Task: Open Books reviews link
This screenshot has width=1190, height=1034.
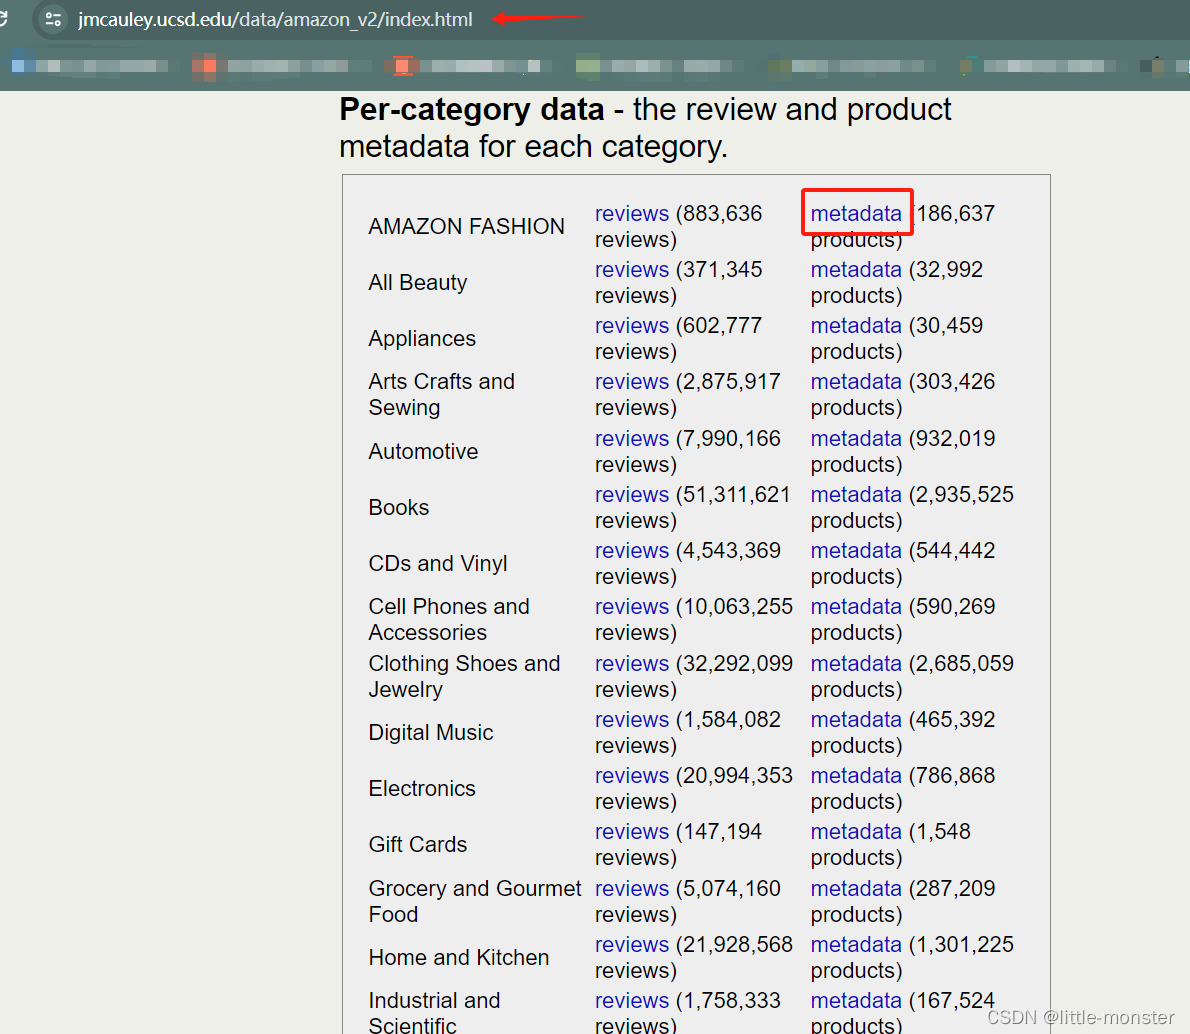Action: pyautogui.click(x=631, y=494)
